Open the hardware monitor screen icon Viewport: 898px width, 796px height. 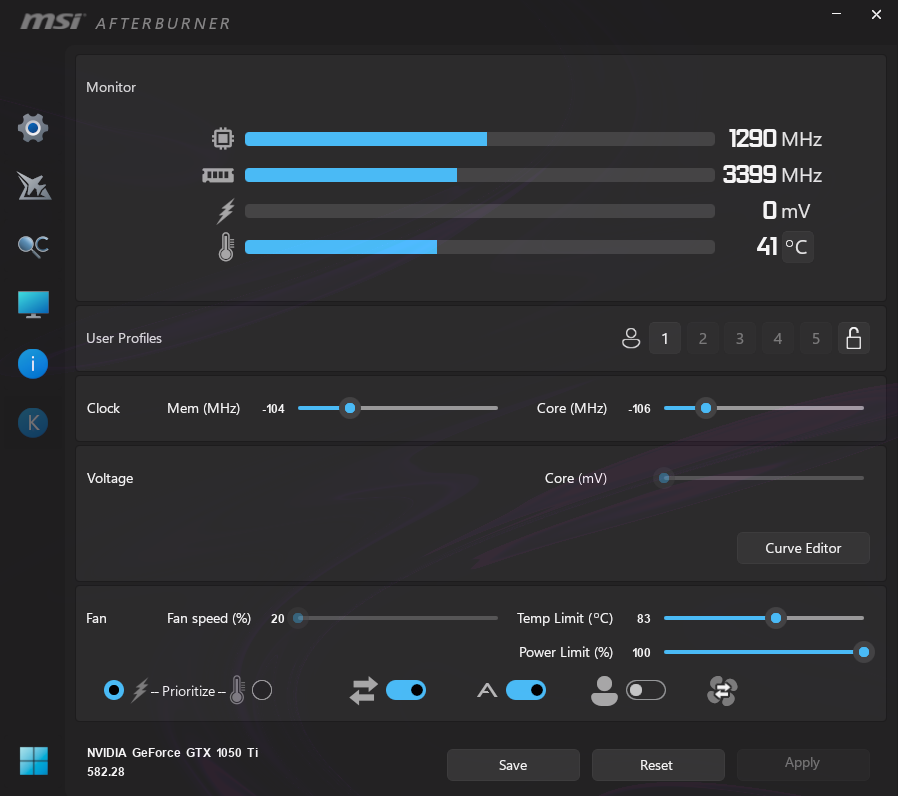pos(33,304)
